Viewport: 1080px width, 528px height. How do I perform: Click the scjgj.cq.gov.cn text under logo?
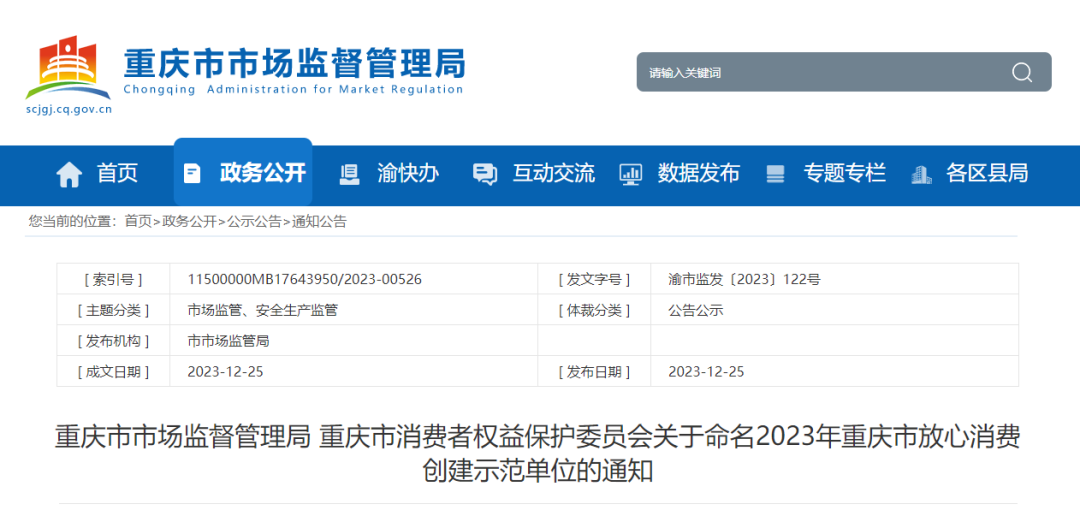click(68, 109)
